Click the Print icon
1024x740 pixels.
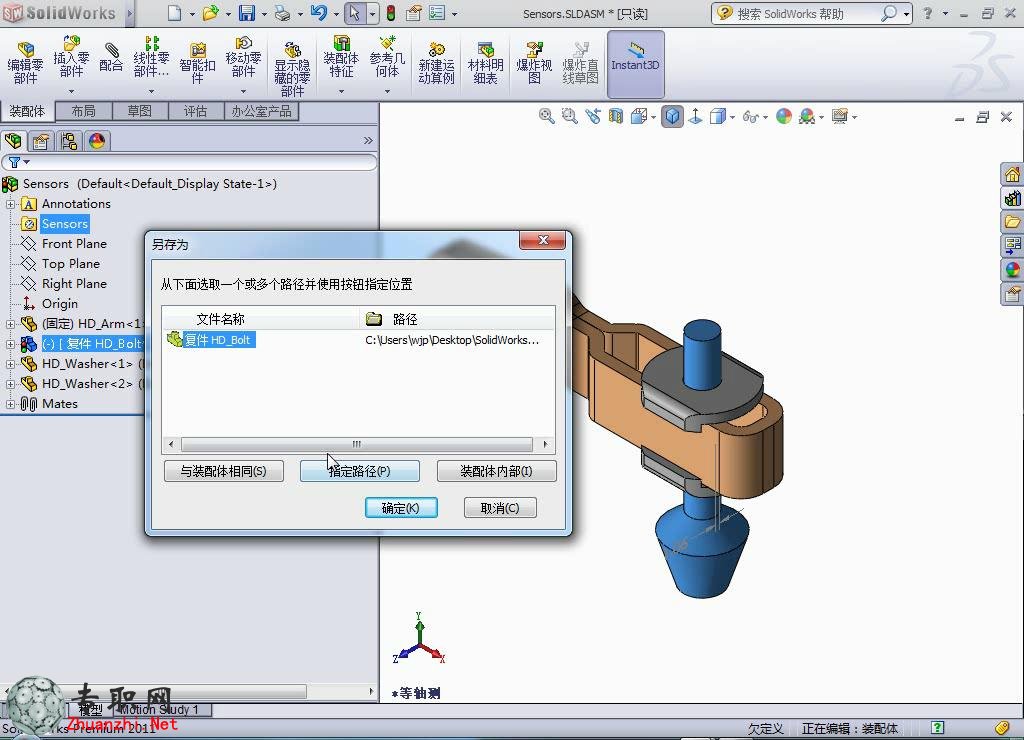(282, 12)
